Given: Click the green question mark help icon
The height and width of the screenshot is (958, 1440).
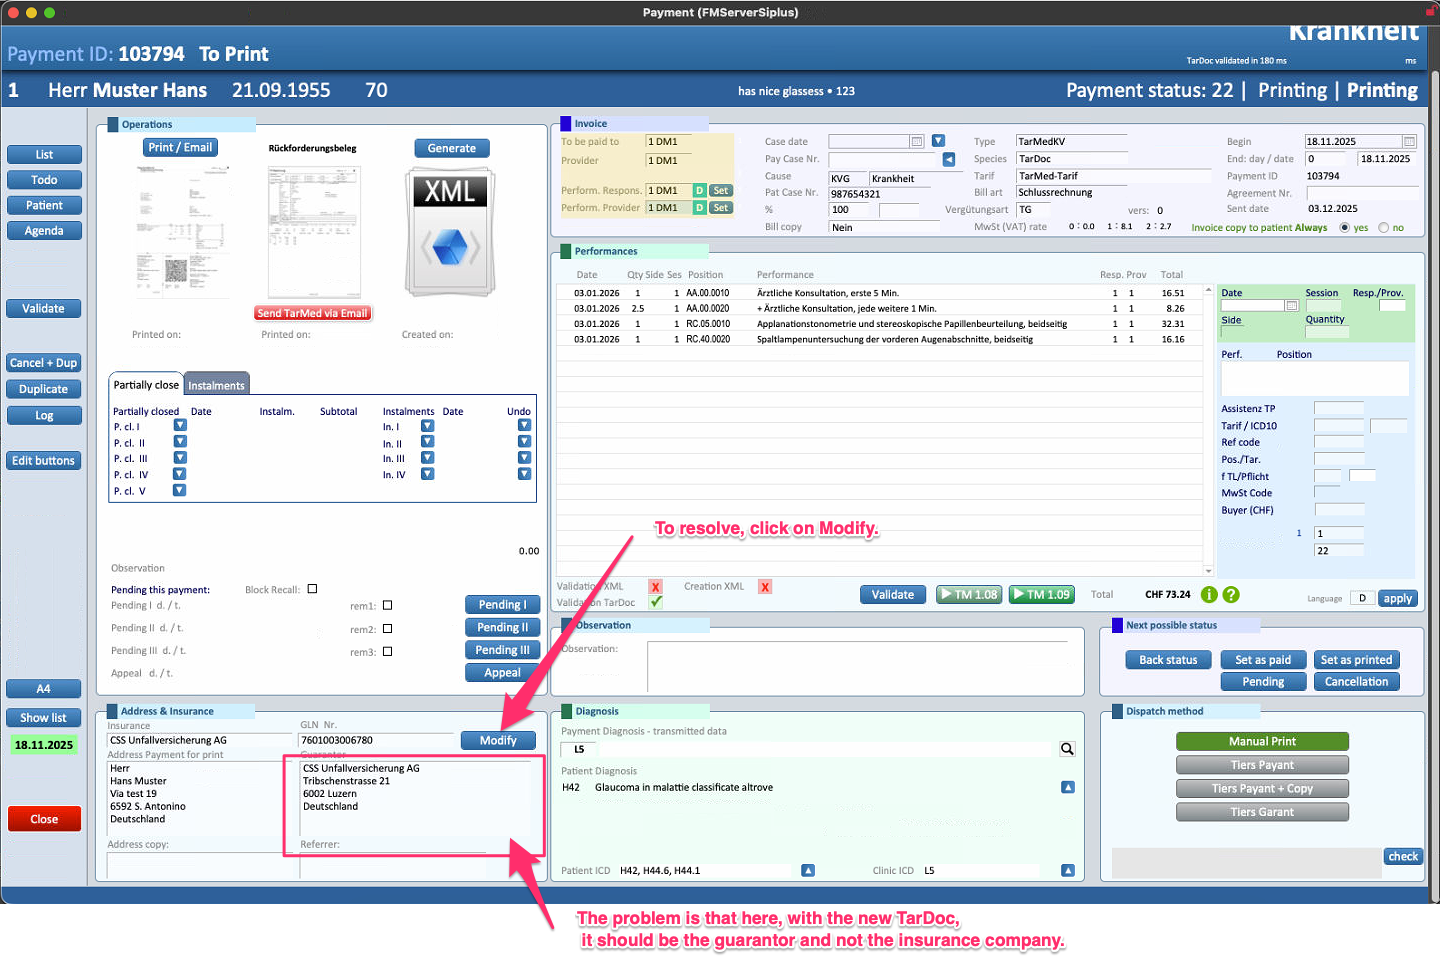Looking at the screenshot, I should (x=1231, y=594).
